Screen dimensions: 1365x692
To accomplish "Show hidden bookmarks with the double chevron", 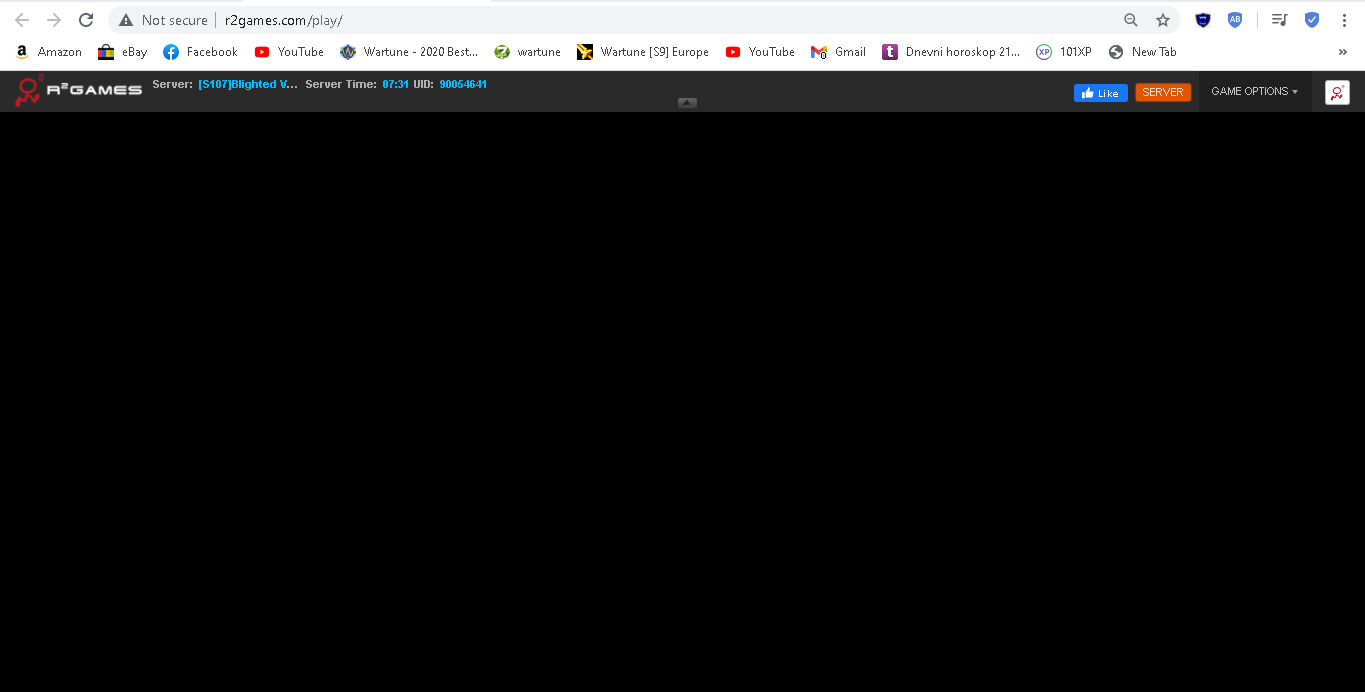I will tap(1342, 52).
